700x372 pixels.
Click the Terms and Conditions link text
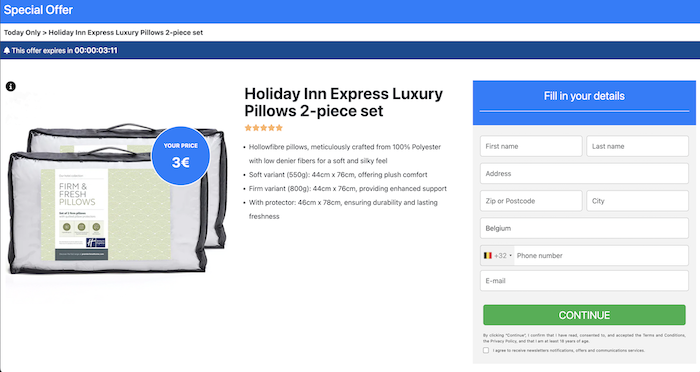pos(663,335)
